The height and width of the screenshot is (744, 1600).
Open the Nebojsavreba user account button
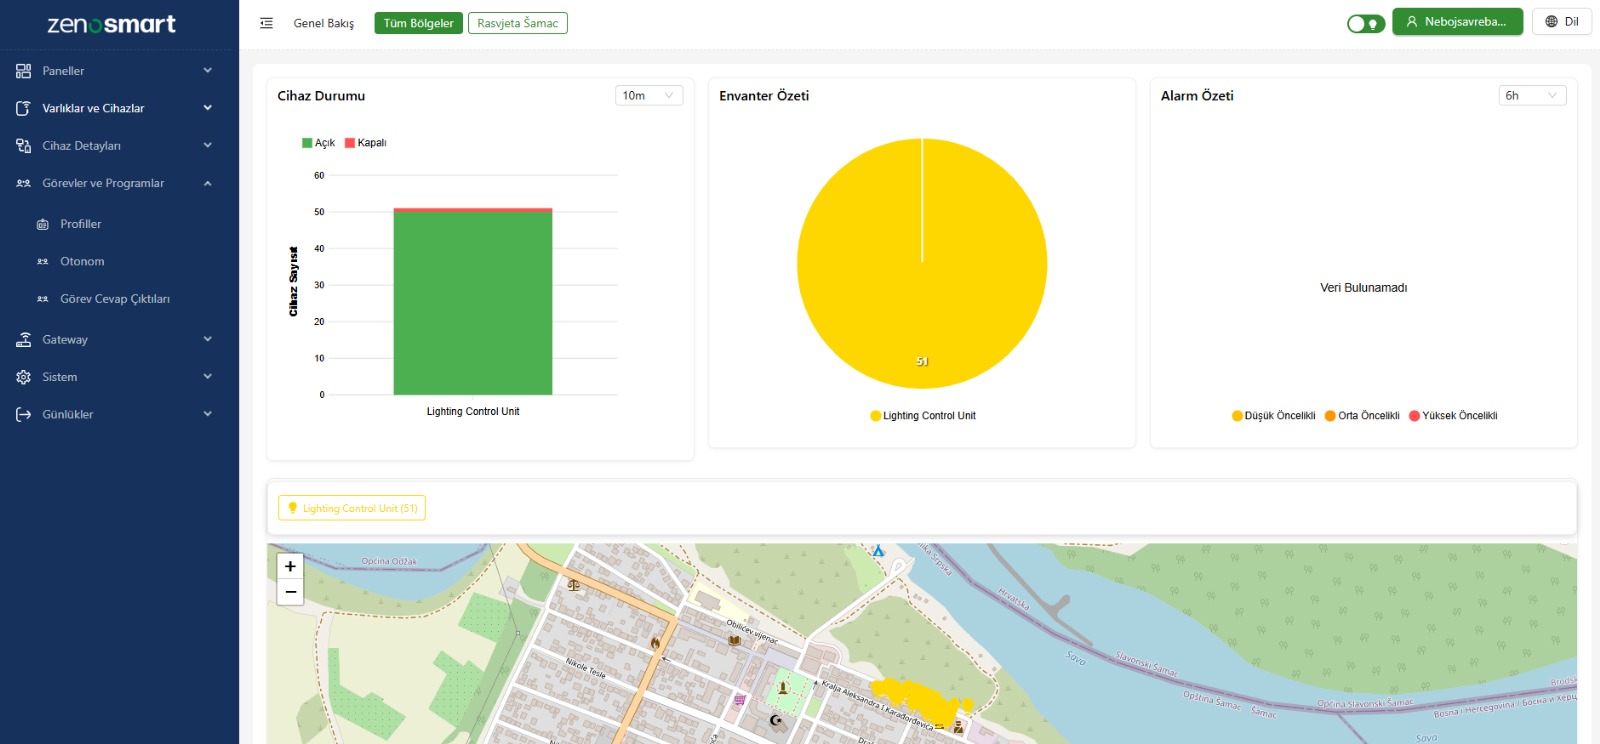pos(1456,22)
